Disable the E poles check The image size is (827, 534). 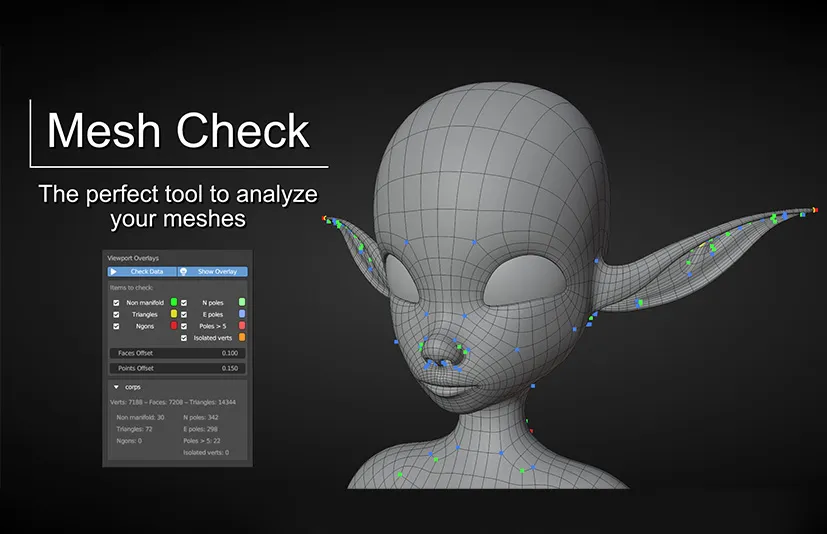184,314
